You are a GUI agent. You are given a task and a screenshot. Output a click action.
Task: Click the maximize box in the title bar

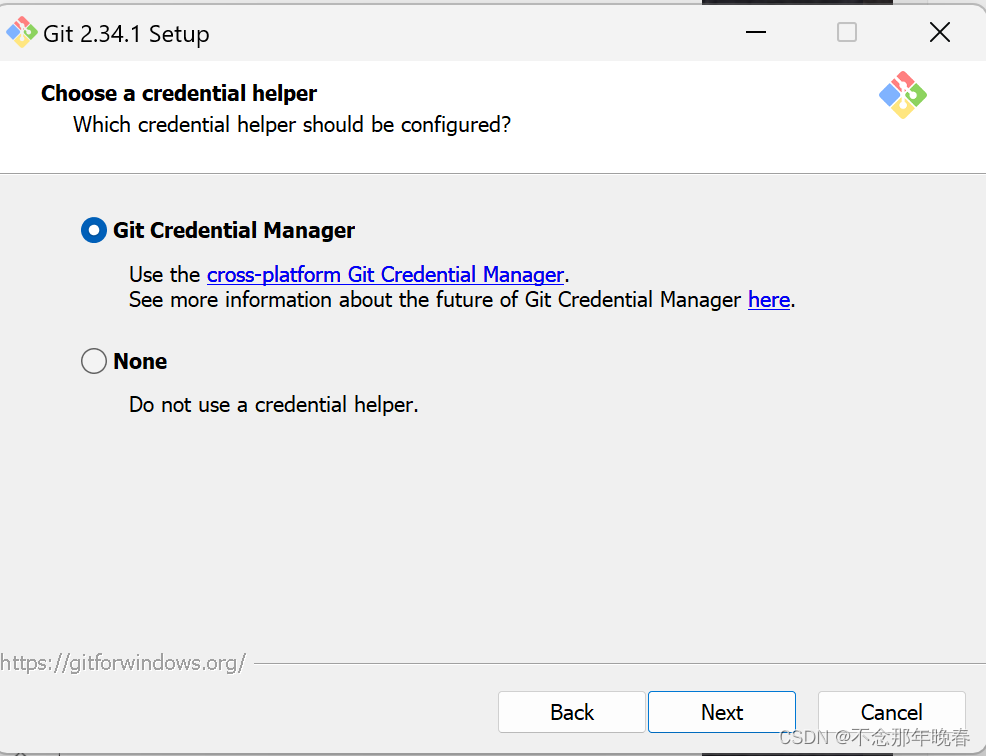coord(846,32)
